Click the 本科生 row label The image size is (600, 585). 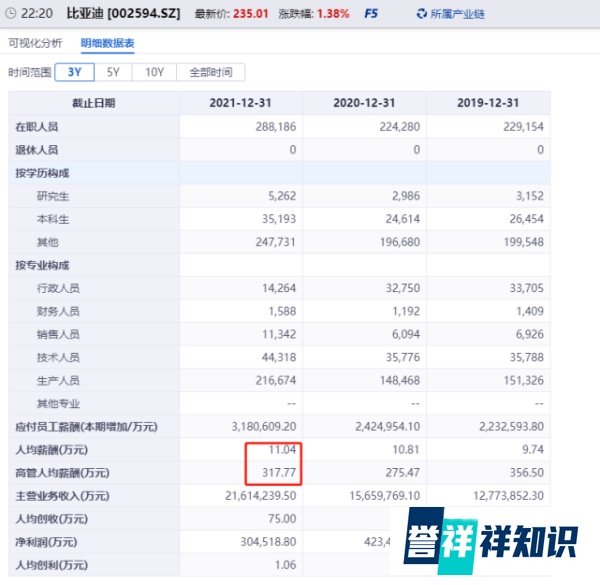[53, 219]
